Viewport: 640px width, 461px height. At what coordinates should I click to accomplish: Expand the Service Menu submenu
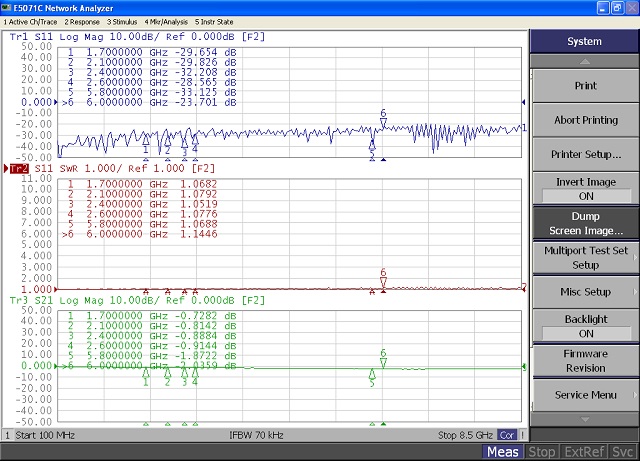point(585,395)
